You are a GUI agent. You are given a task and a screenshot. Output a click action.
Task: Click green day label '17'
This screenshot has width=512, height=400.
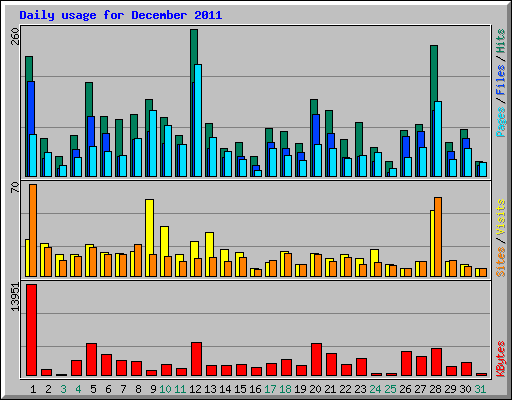pyautogui.click(x=270, y=389)
